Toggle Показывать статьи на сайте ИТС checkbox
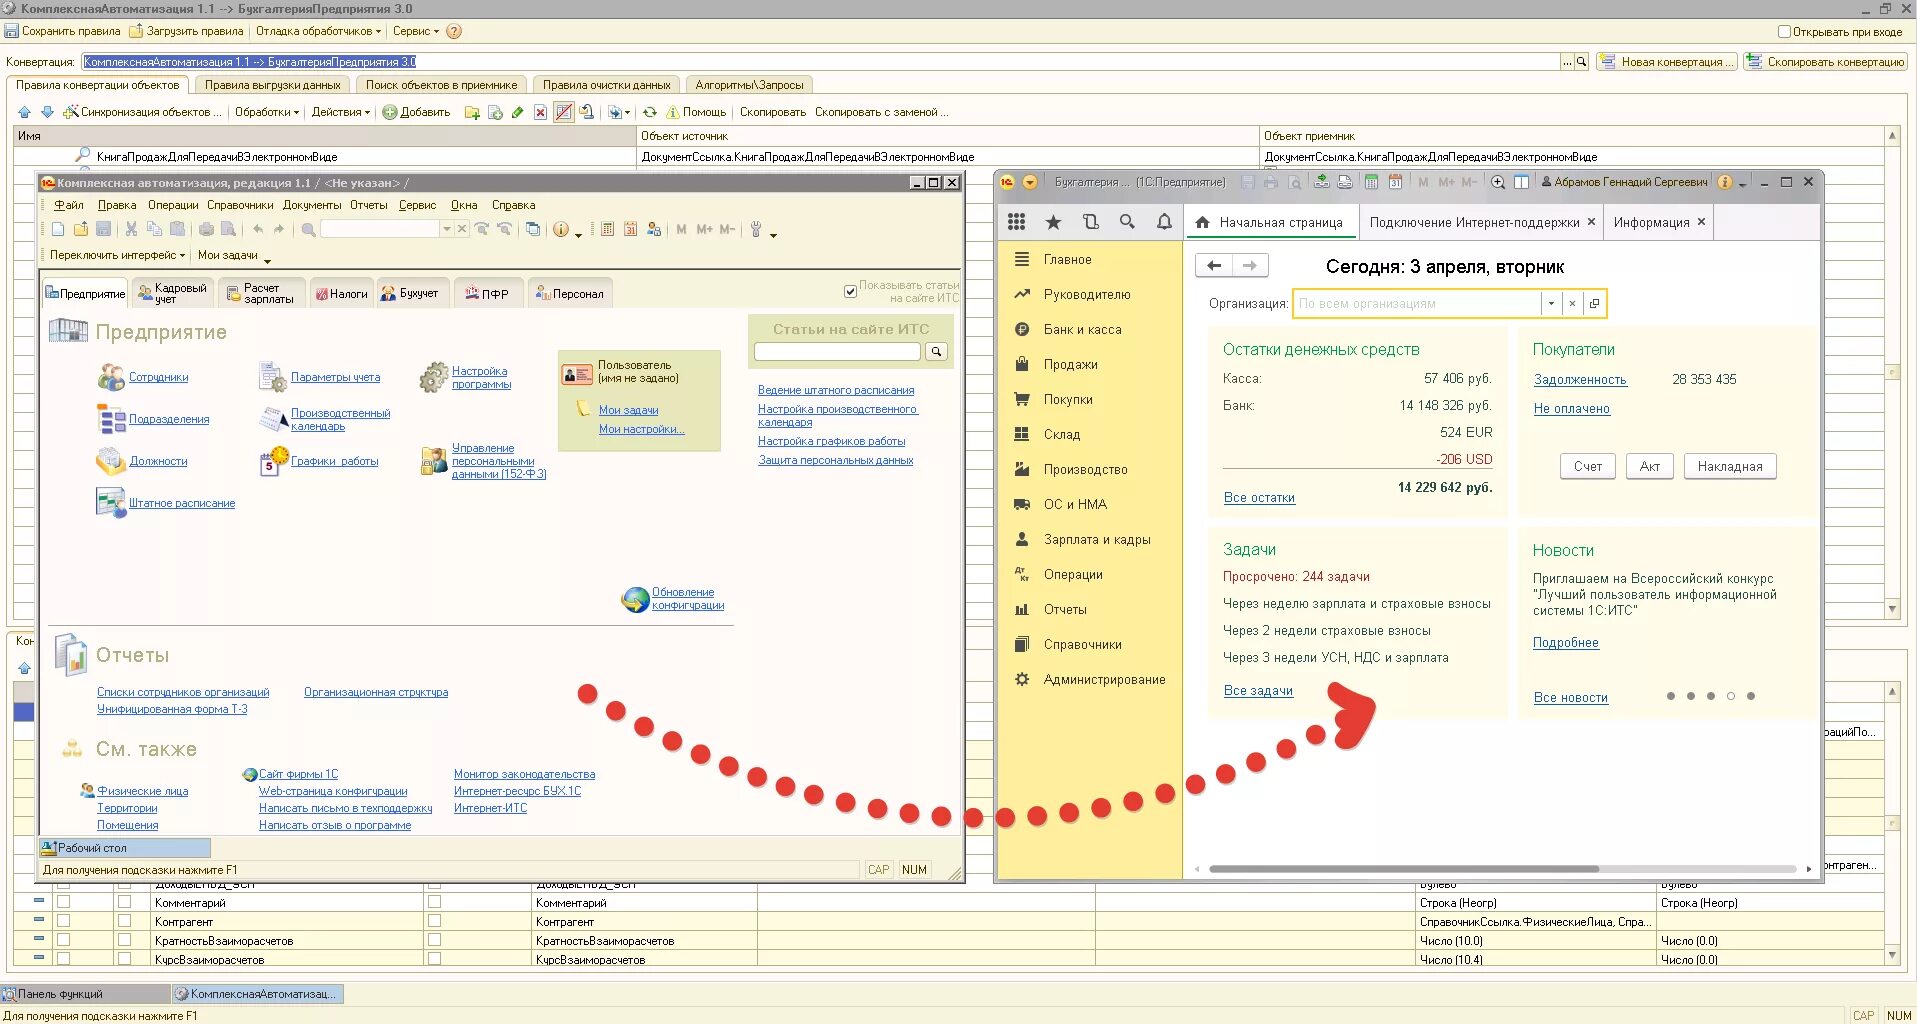Screen dimensions: 1917x1024 point(850,292)
